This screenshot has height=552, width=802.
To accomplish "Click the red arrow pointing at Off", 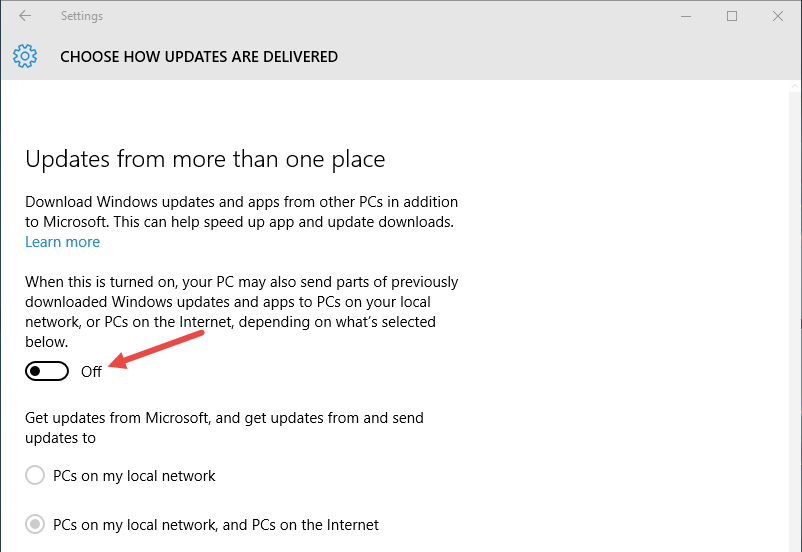I will tap(160, 348).
